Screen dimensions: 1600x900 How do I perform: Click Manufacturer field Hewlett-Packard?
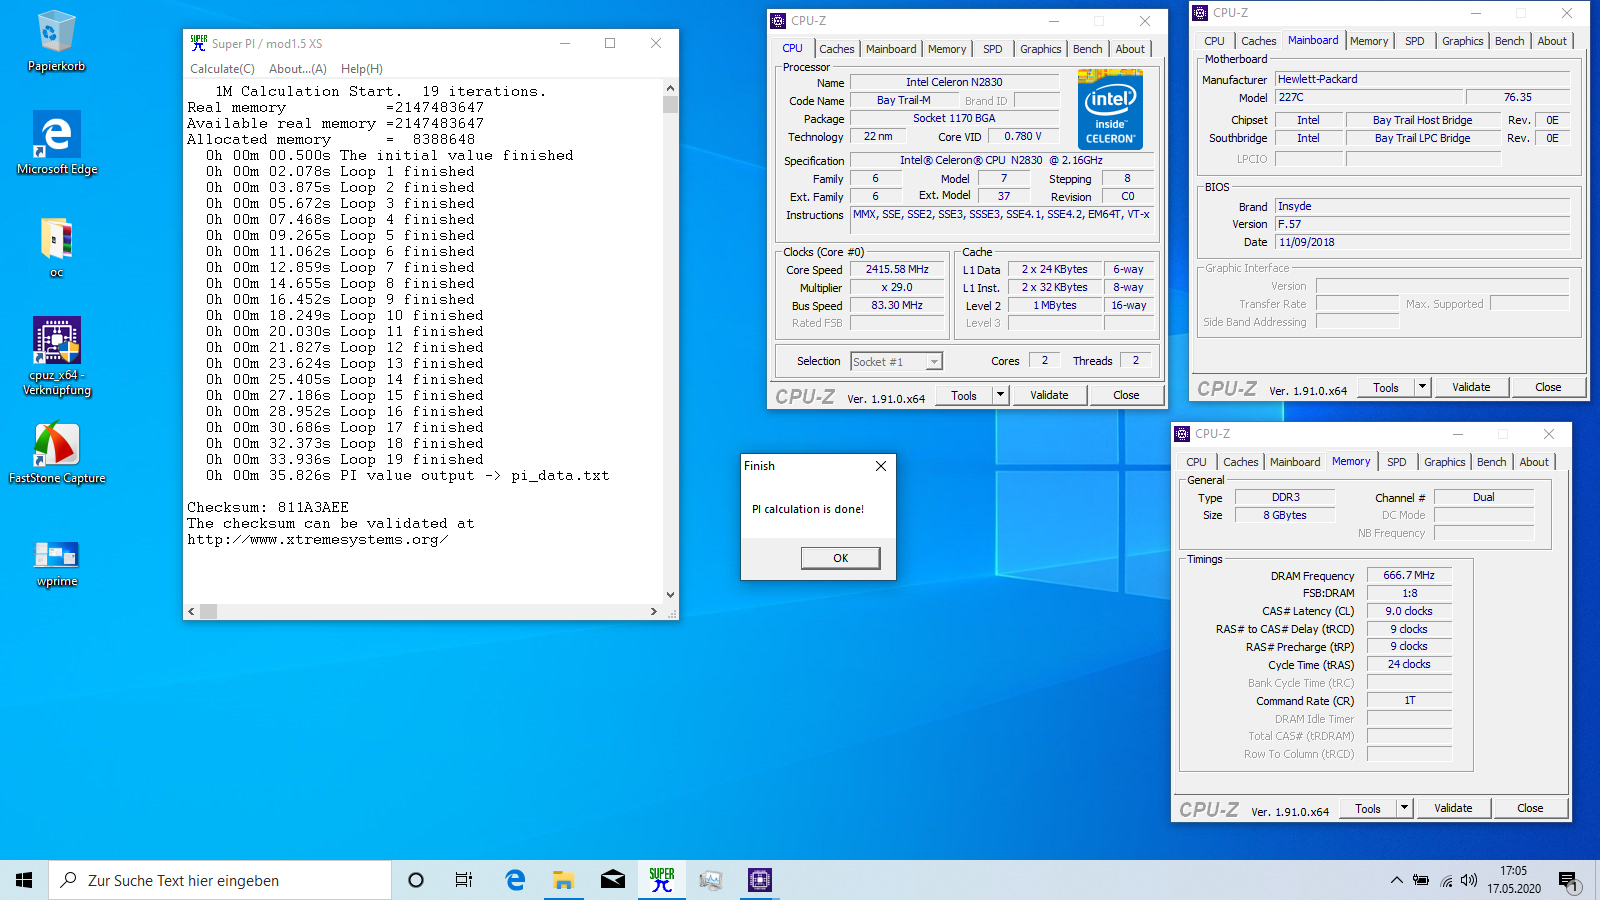coord(1423,79)
